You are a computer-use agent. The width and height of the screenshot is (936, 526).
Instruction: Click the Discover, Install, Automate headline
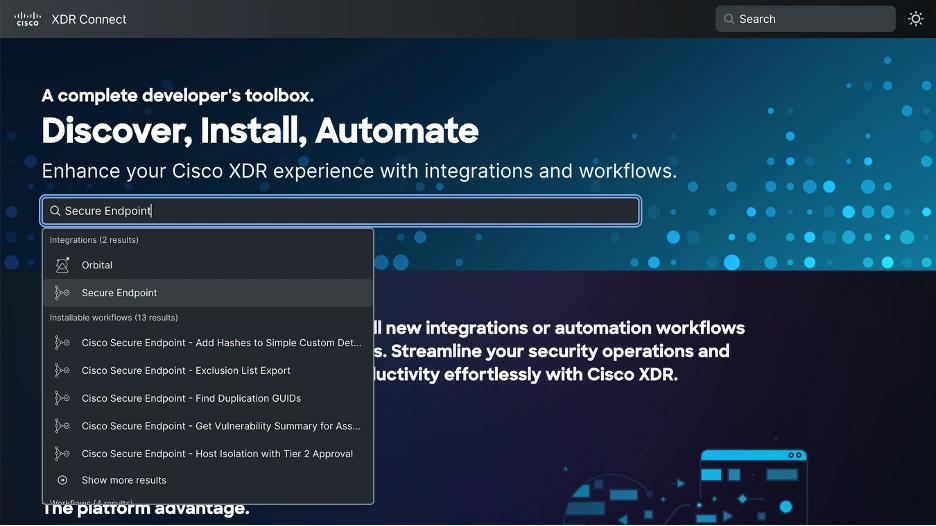tap(260, 131)
